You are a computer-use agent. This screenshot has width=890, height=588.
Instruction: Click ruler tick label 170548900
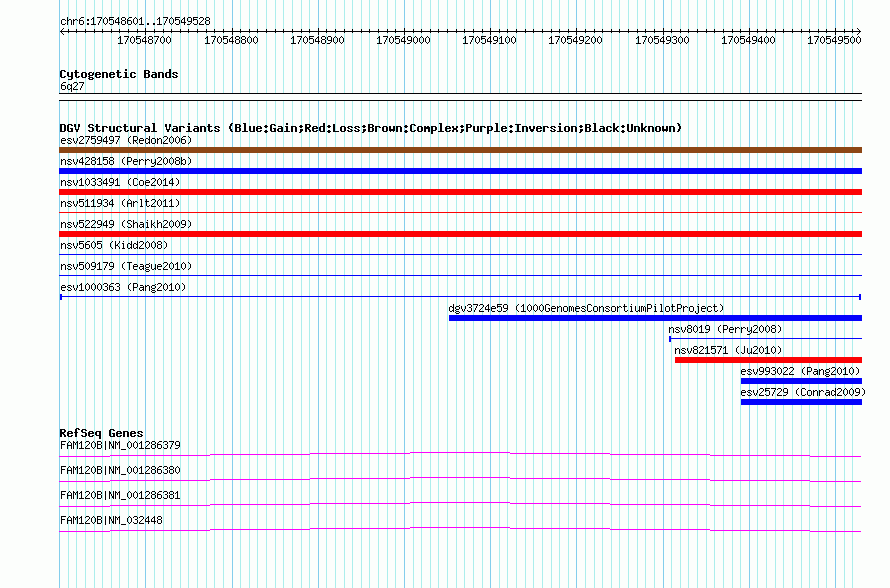point(317,40)
